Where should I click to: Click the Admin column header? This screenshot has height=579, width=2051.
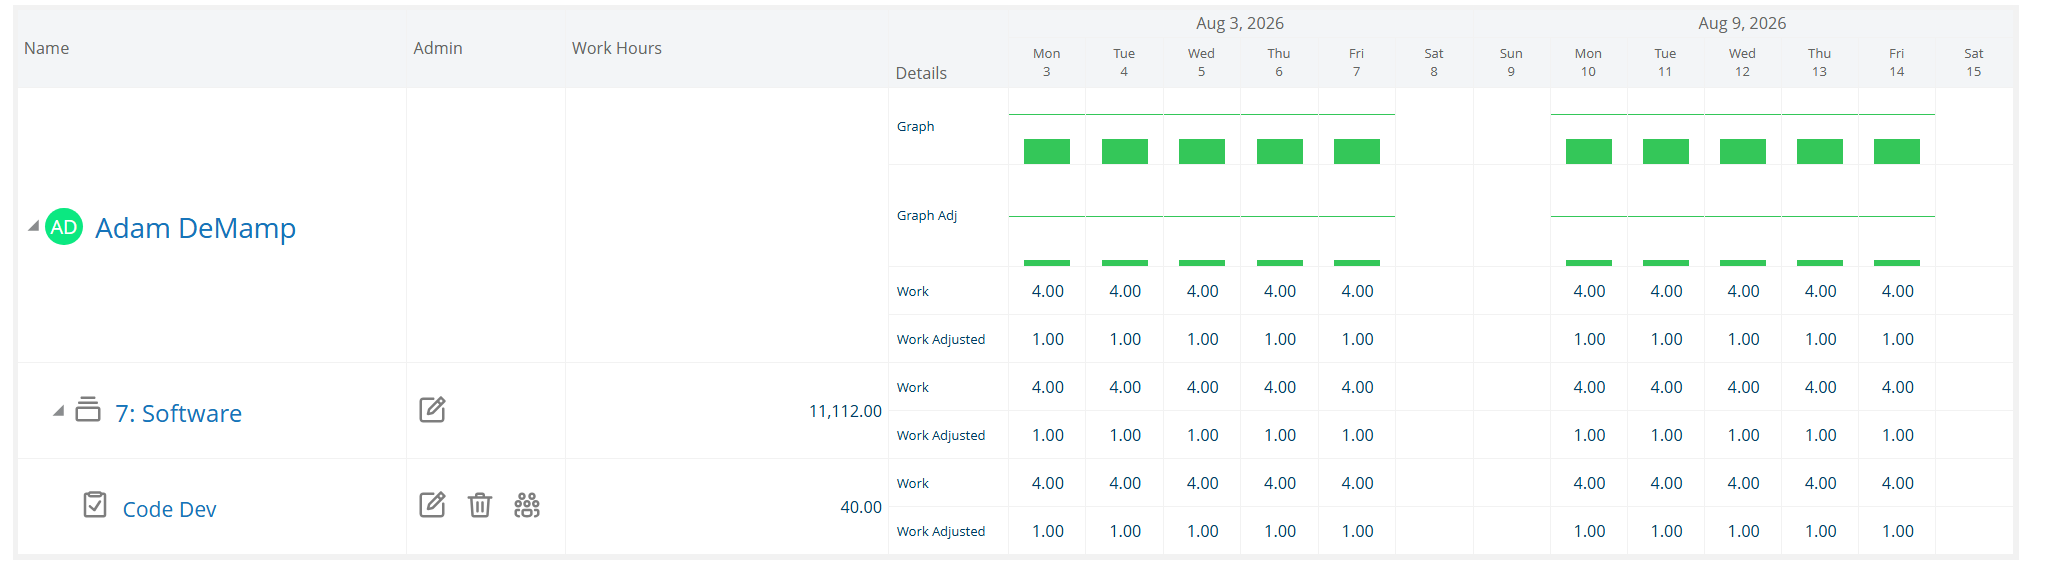(x=438, y=48)
